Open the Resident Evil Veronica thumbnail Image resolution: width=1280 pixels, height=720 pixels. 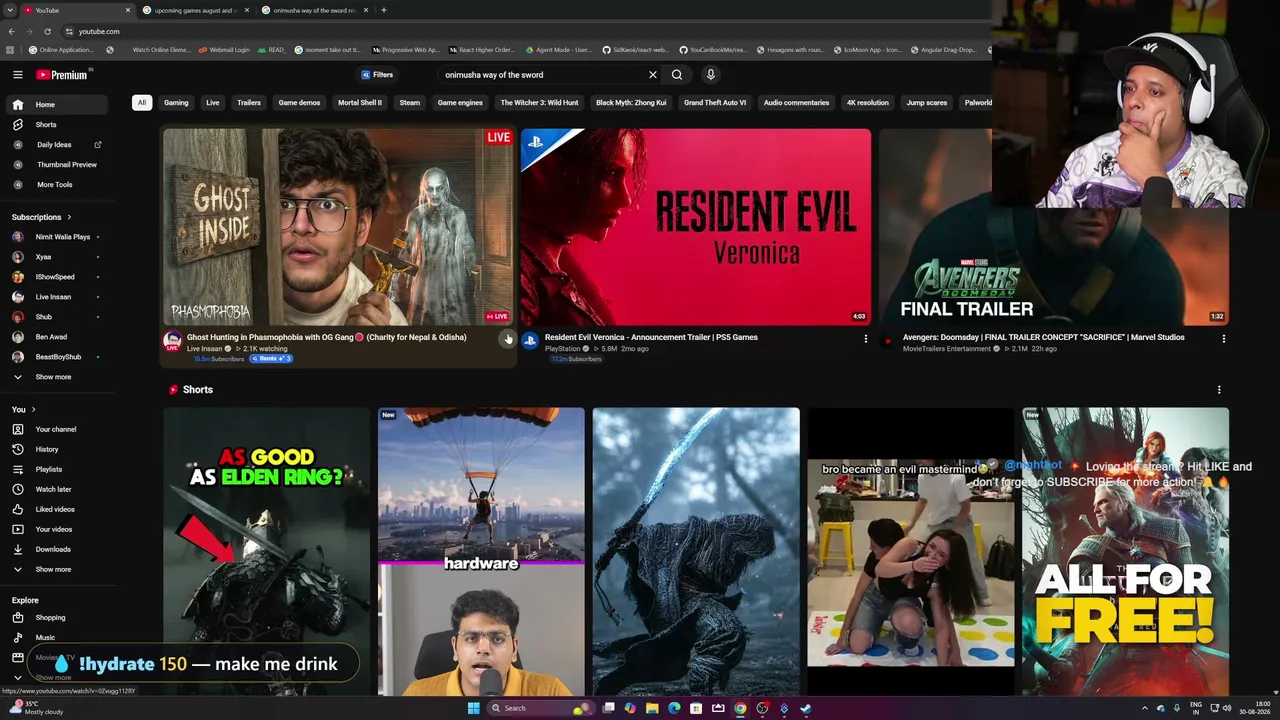click(x=696, y=227)
